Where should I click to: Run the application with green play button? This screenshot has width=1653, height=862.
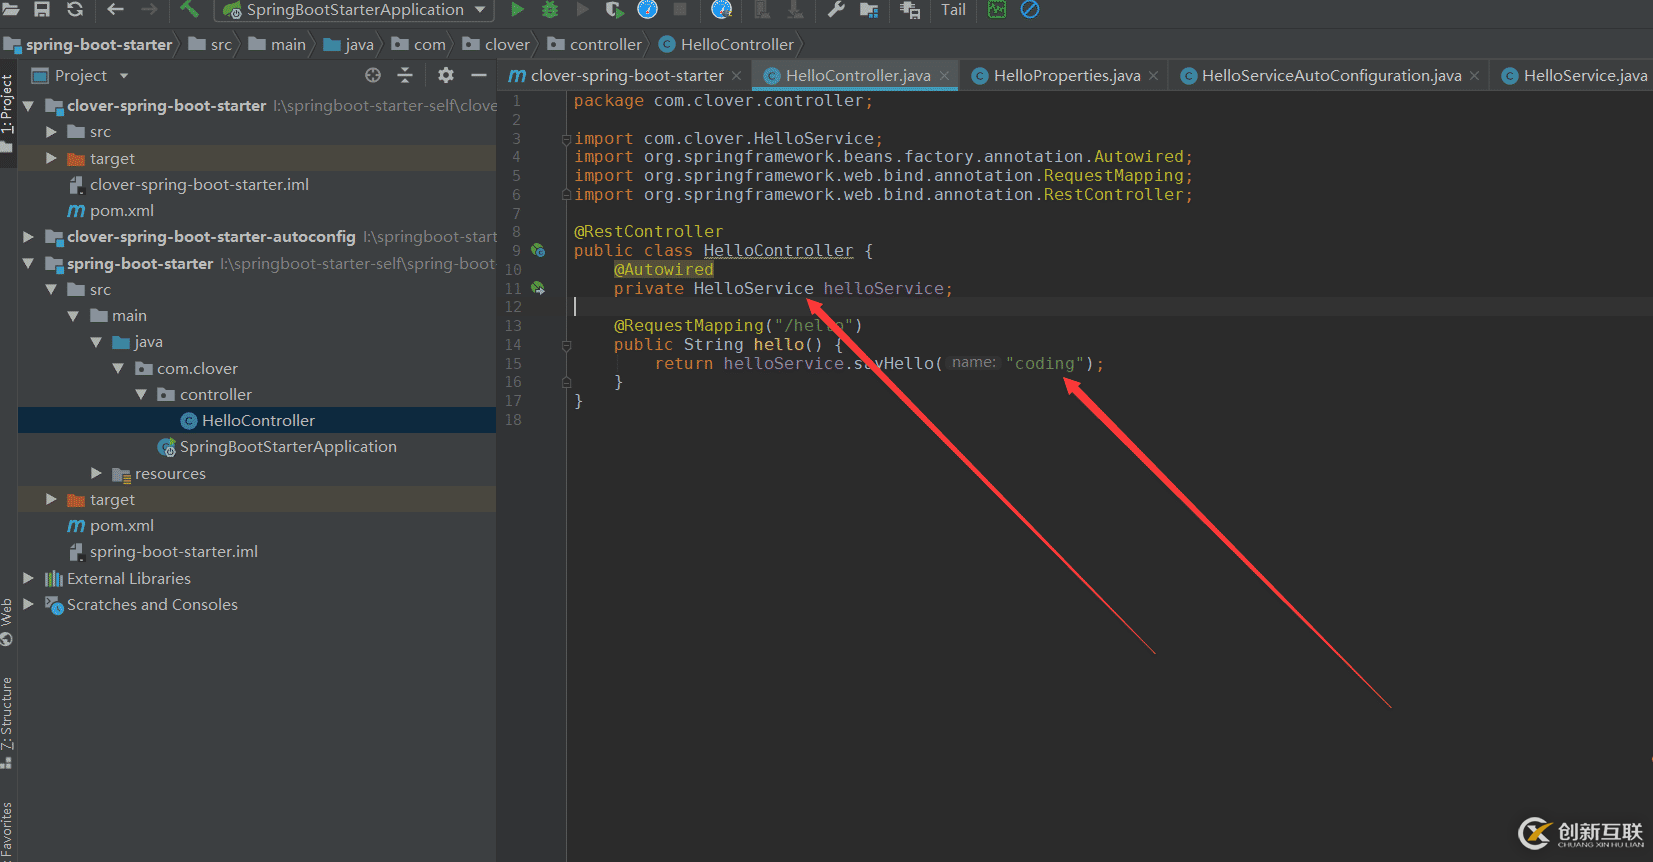tap(517, 9)
